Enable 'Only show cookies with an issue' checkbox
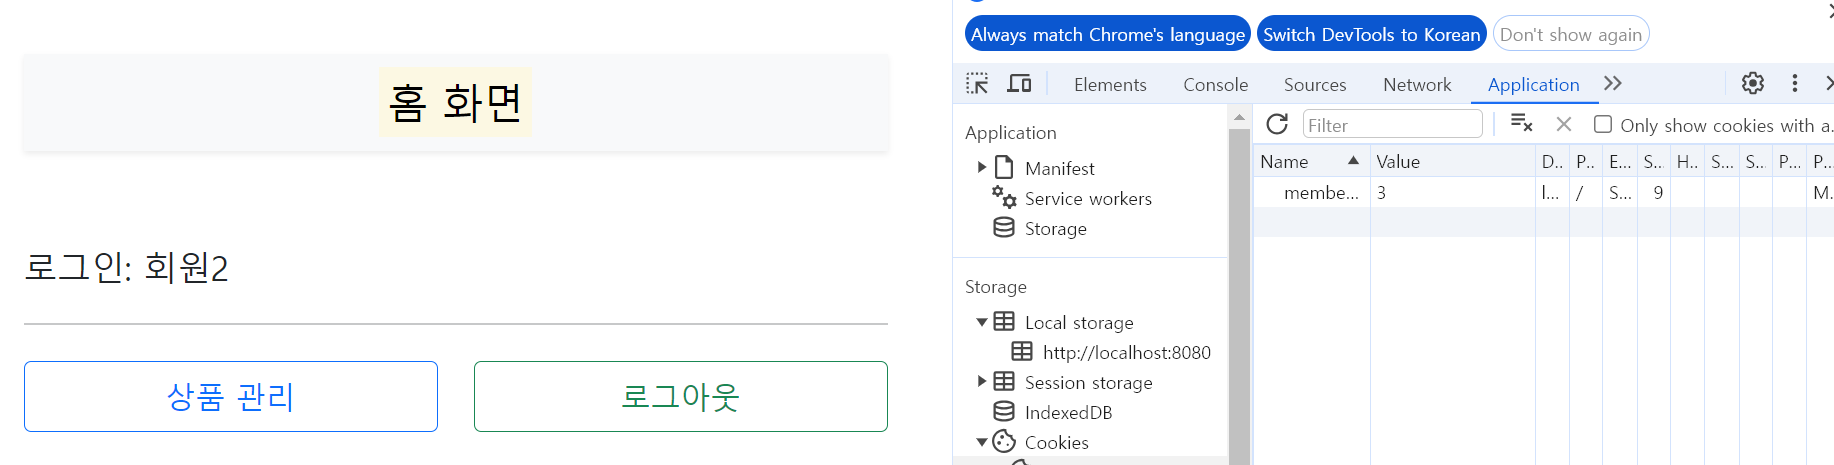This screenshot has width=1834, height=465. 1603,124
